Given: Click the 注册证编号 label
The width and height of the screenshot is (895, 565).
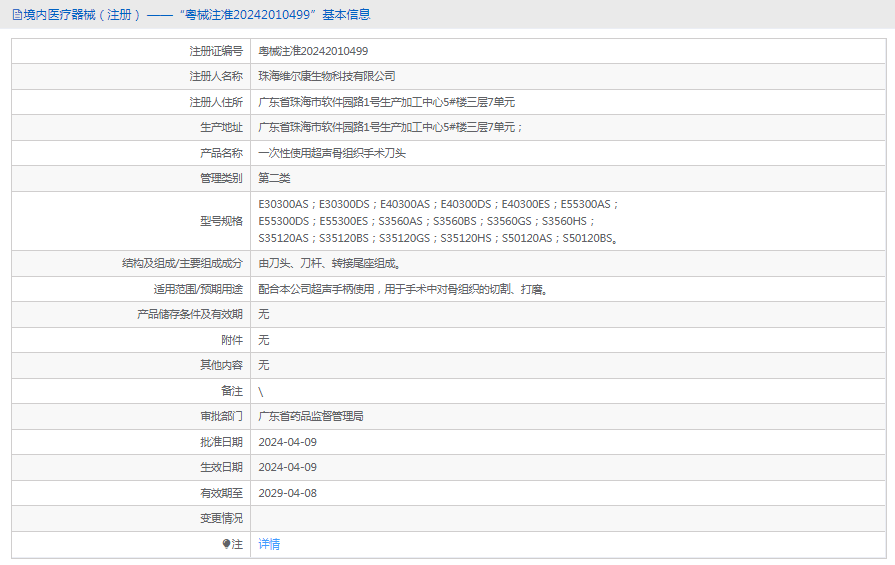Looking at the screenshot, I should [x=216, y=51].
